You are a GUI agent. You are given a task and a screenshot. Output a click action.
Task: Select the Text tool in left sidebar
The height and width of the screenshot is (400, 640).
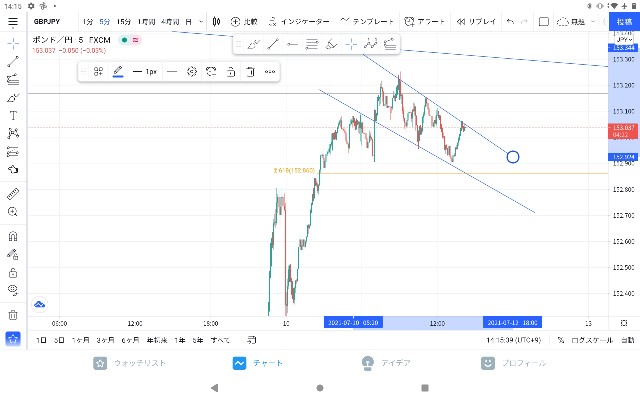point(13,116)
